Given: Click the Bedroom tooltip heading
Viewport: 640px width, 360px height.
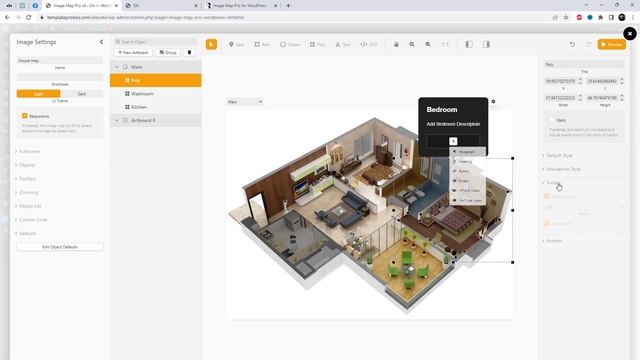Looking at the screenshot, I should click(x=442, y=109).
